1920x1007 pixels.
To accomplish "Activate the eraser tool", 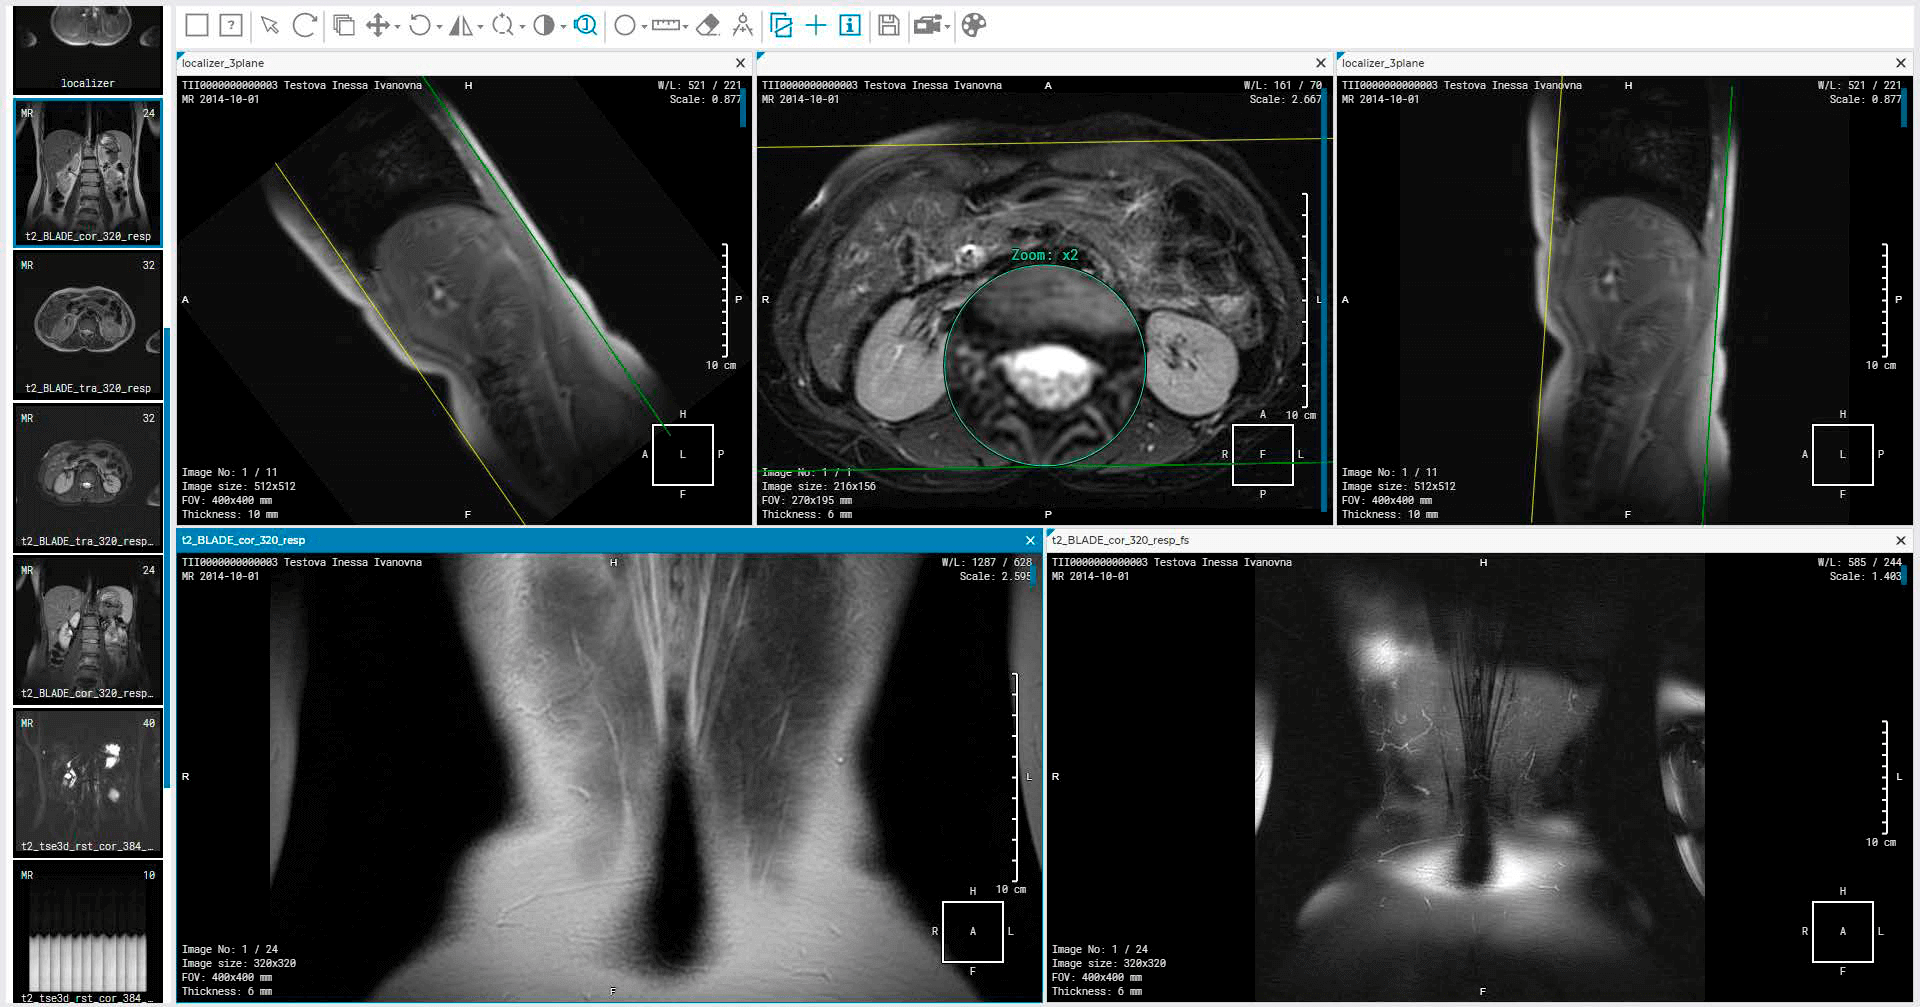I will [709, 26].
